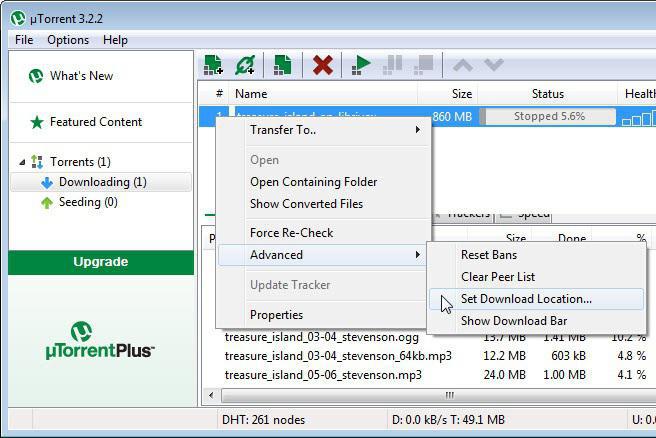Click the Create New Torrent icon

[x=283, y=65]
